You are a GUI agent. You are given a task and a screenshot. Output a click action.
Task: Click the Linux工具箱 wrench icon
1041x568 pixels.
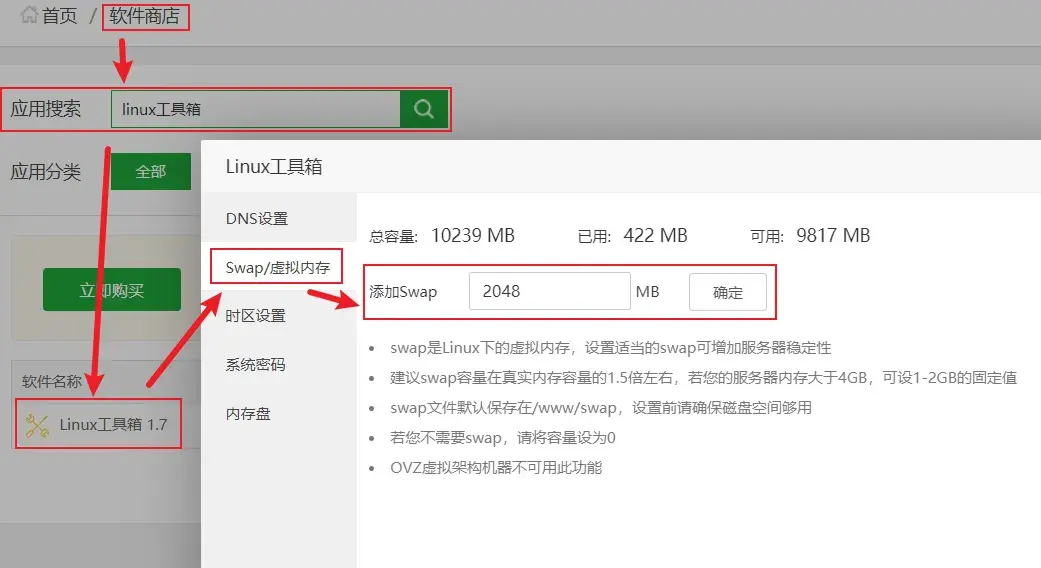pyautogui.click(x=37, y=425)
